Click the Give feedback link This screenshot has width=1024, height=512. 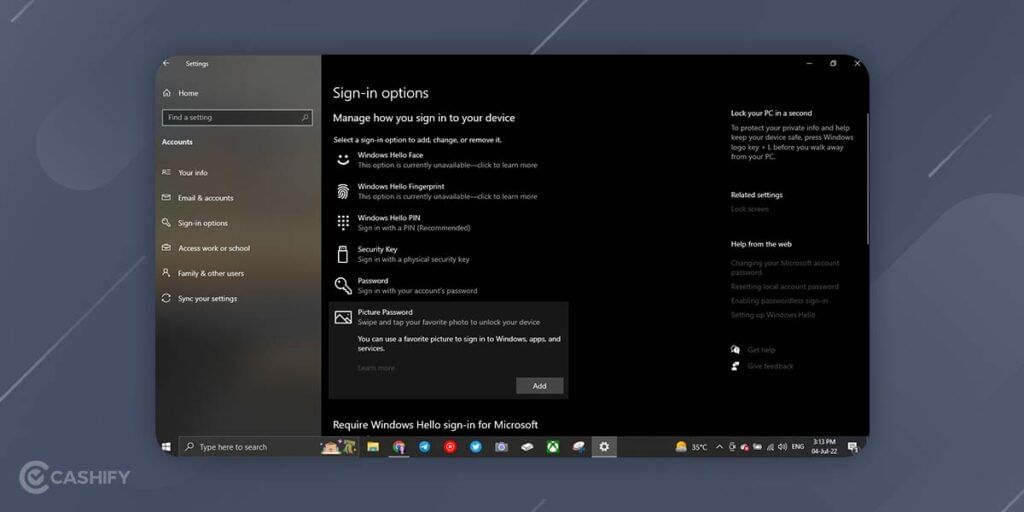pos(771,366)
